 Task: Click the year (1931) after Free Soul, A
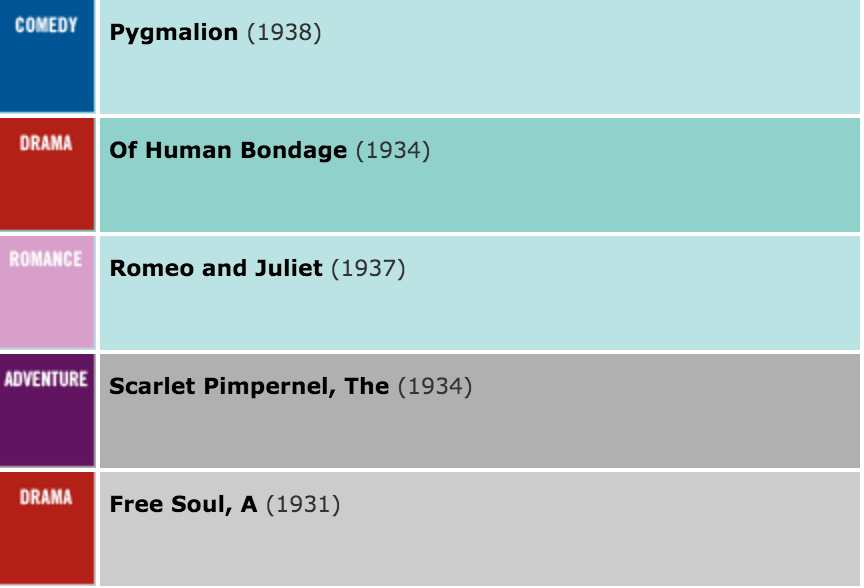(303, 505)
